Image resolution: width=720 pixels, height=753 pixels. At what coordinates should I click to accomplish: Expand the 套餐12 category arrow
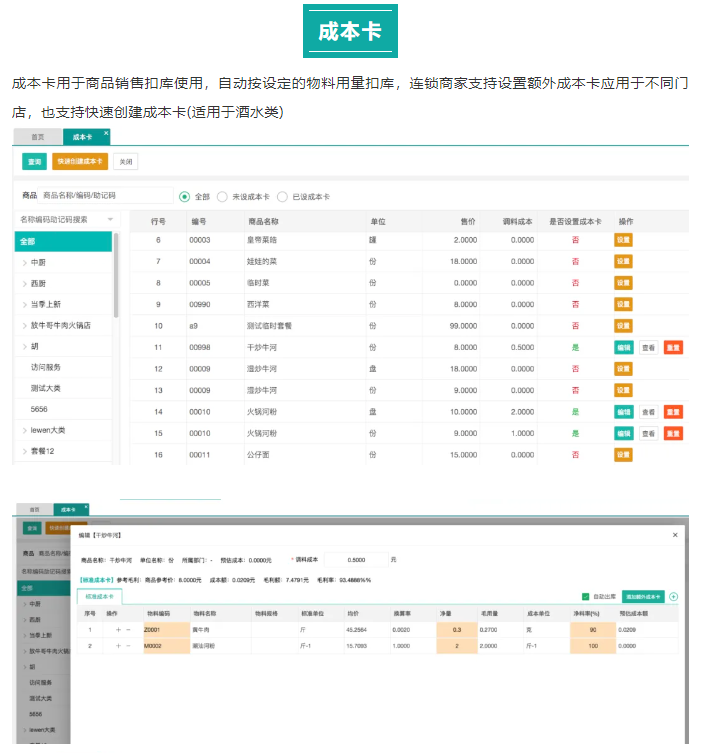click(24, 451)
